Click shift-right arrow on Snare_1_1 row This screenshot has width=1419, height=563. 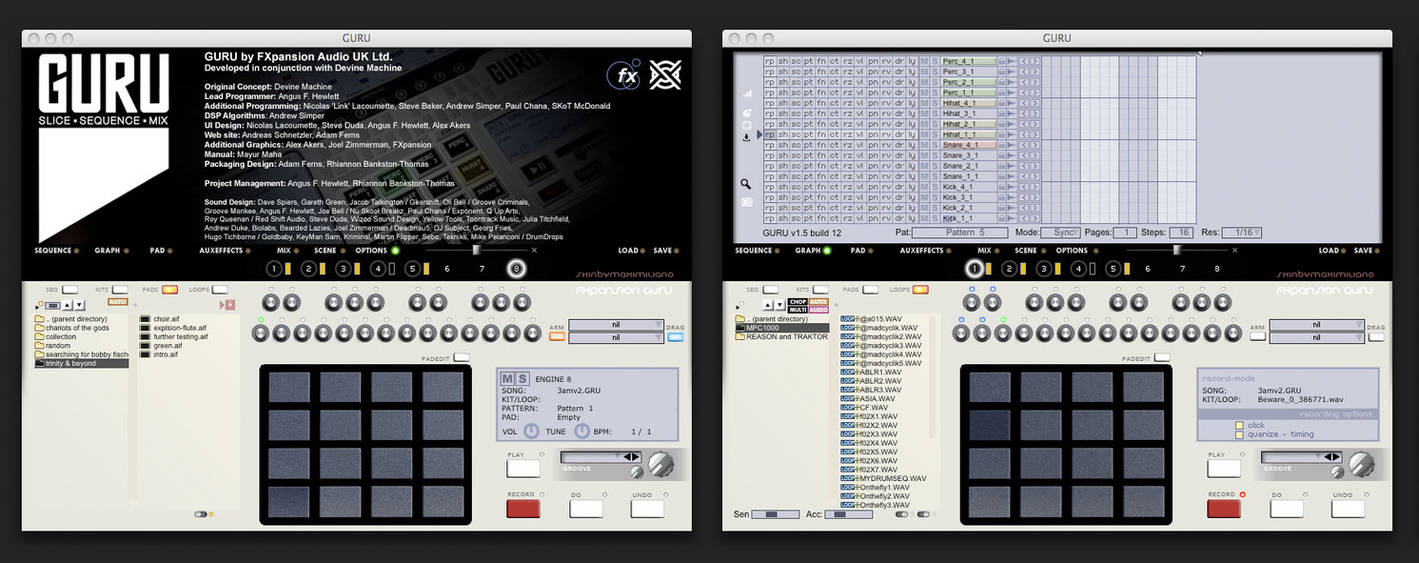[x=1035, y=176]
